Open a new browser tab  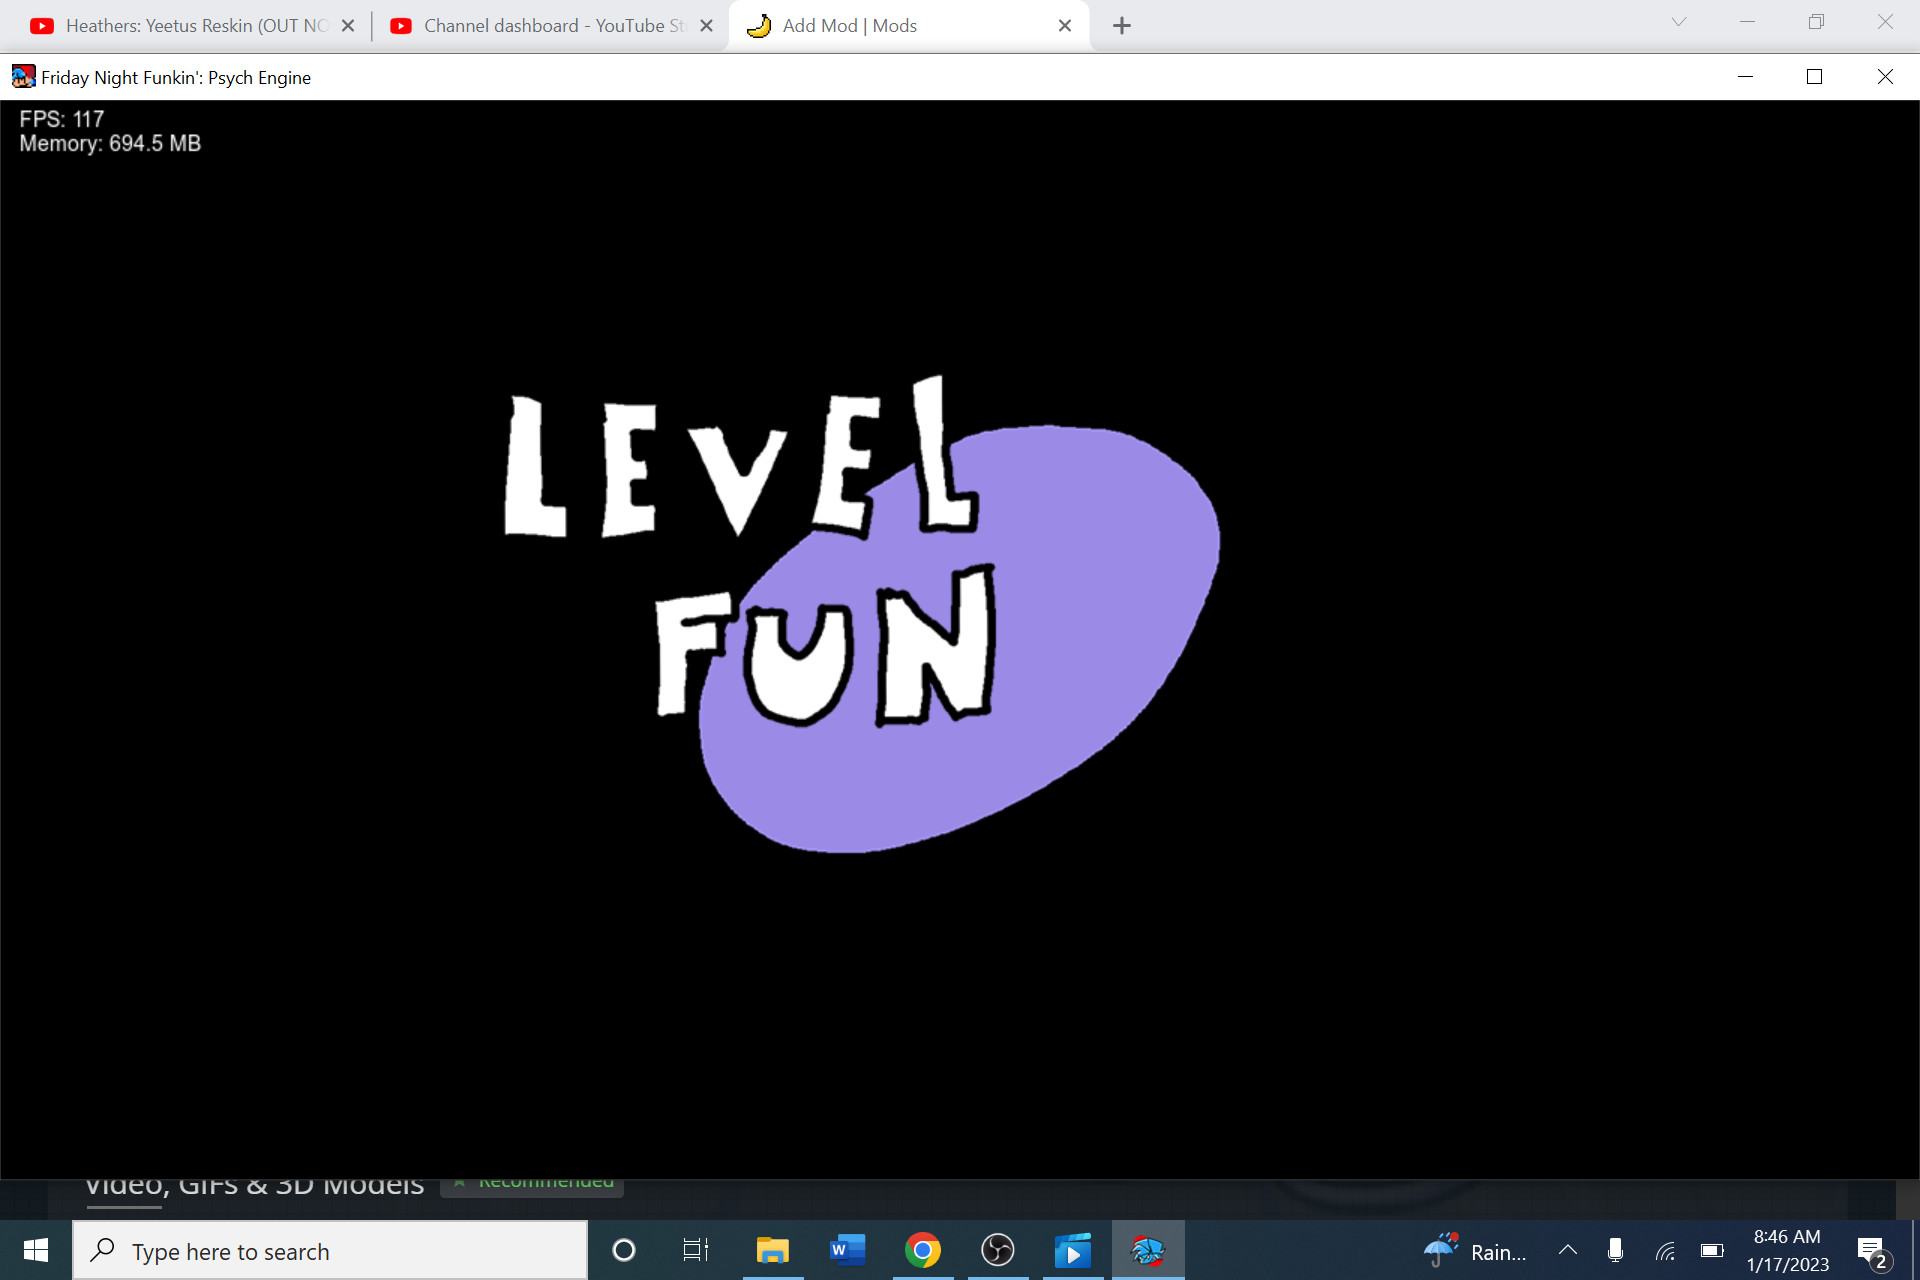pyautogui.click(x=1122, y=26)
